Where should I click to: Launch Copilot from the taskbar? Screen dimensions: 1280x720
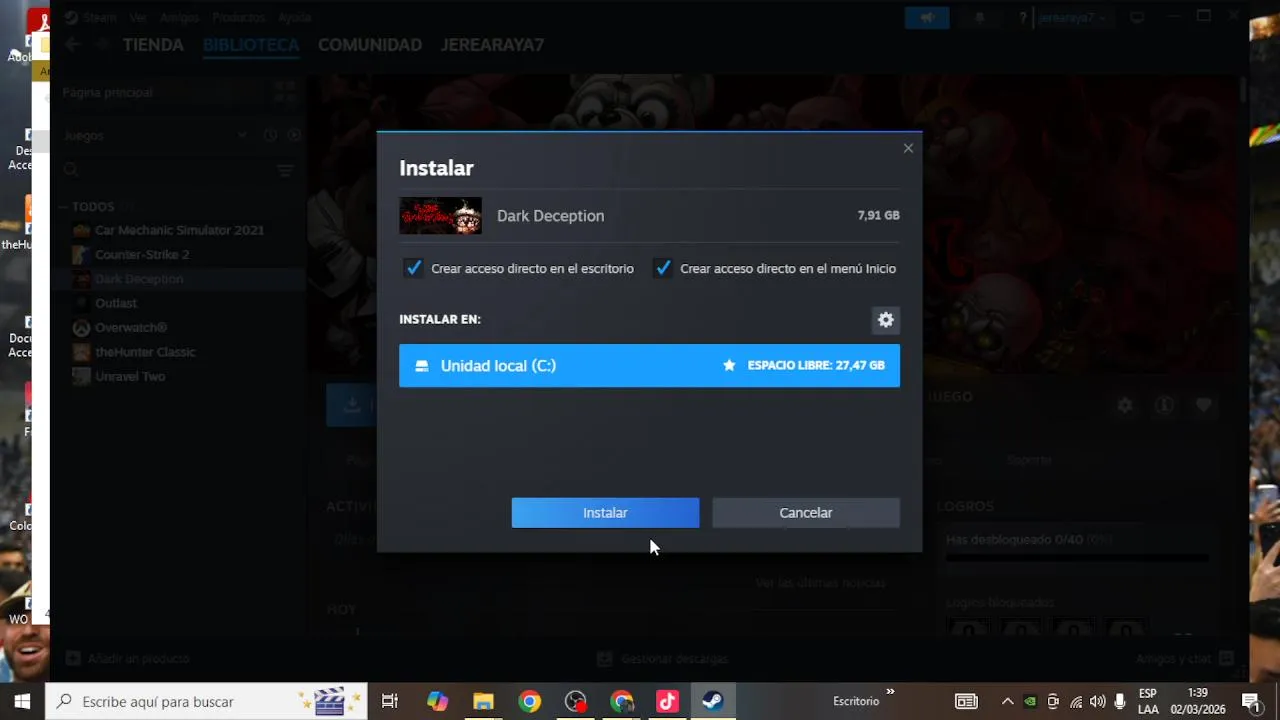click(x=437, y=701)
